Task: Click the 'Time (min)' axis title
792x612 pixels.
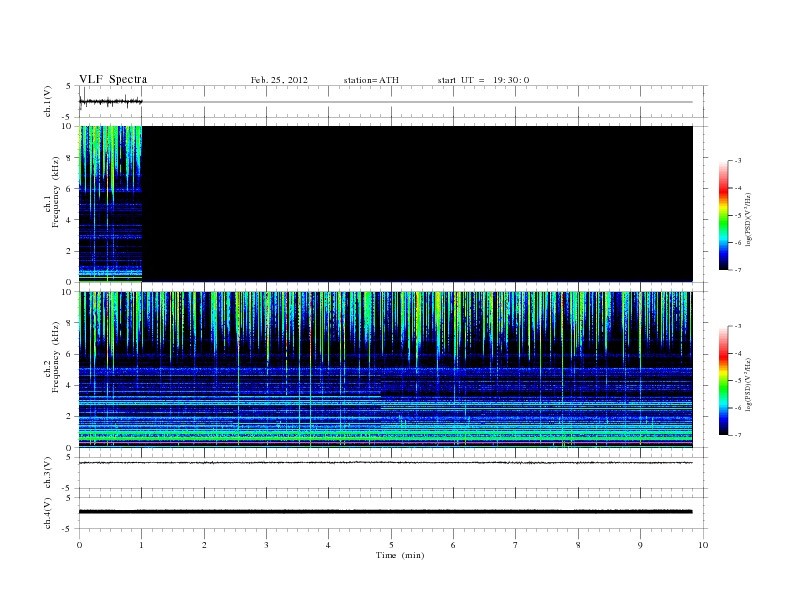Action: (x=400, y=555)
